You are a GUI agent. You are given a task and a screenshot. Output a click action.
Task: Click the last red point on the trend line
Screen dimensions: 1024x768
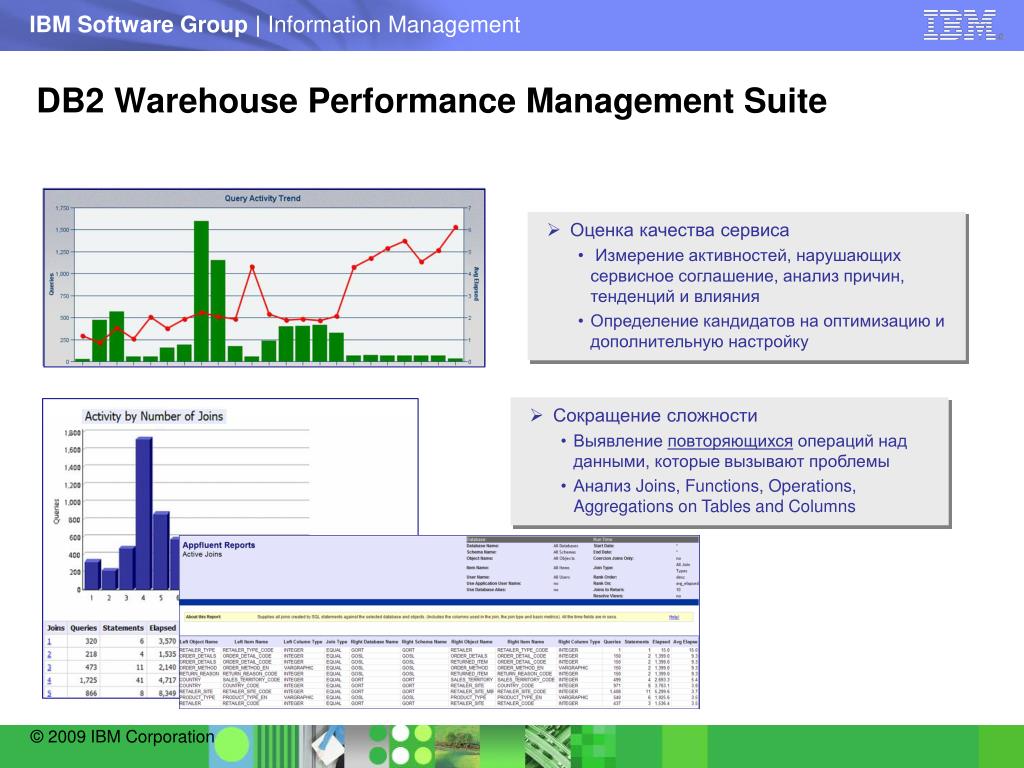pos(456,228)
